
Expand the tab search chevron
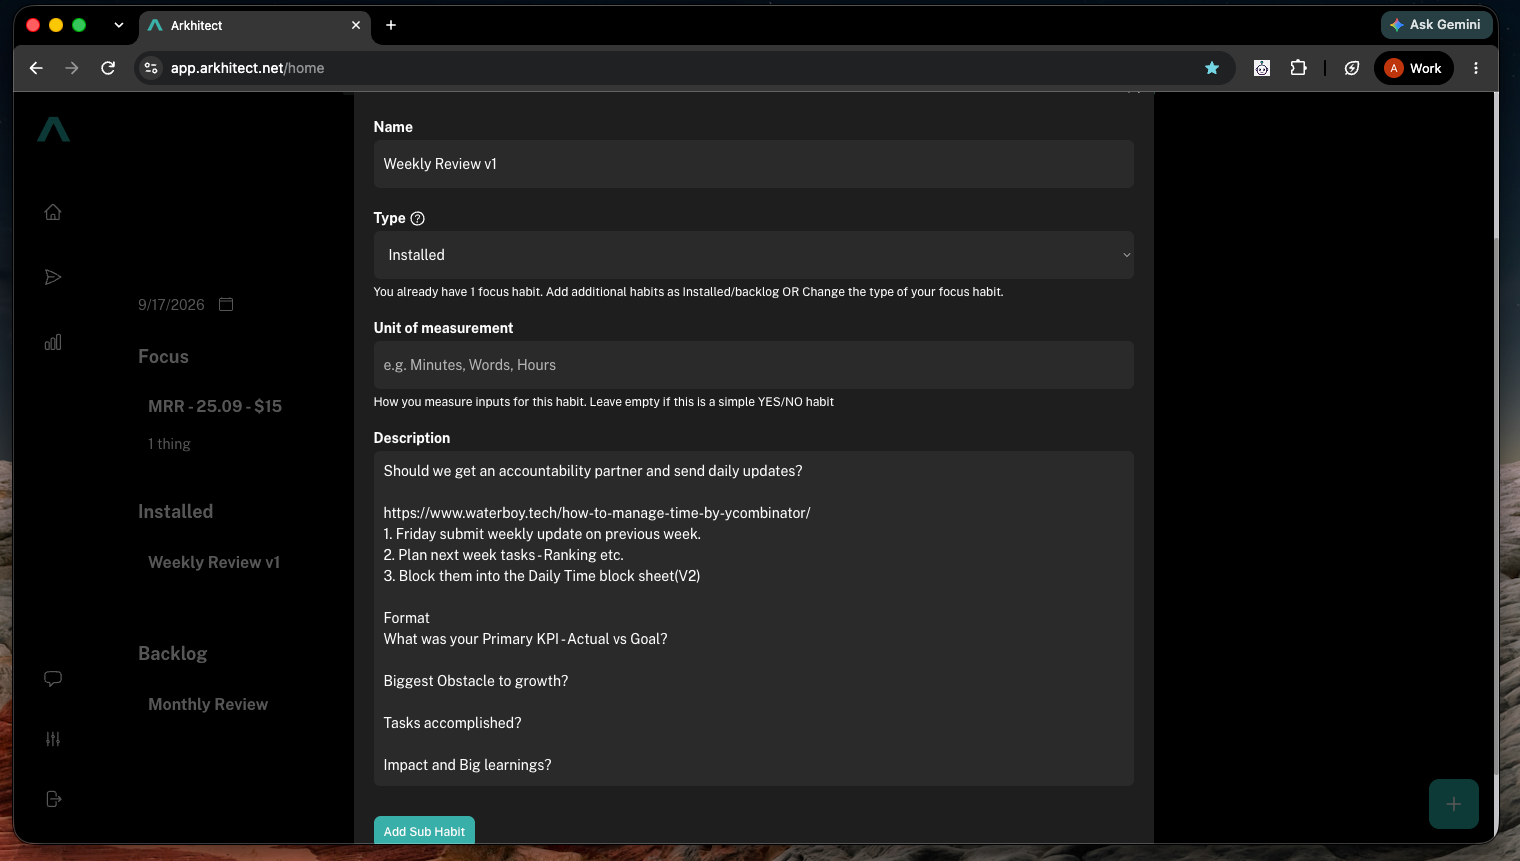(119, 25)
